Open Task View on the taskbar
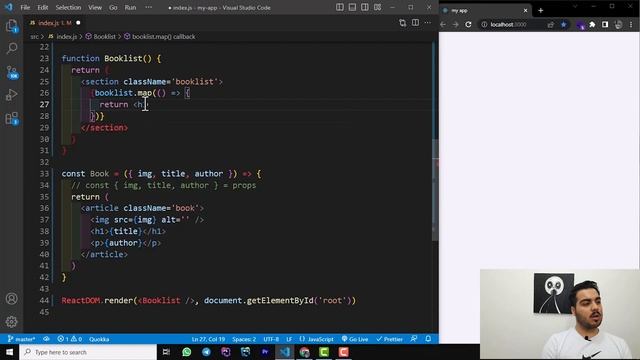640x360 pixels. coord(166,352)
